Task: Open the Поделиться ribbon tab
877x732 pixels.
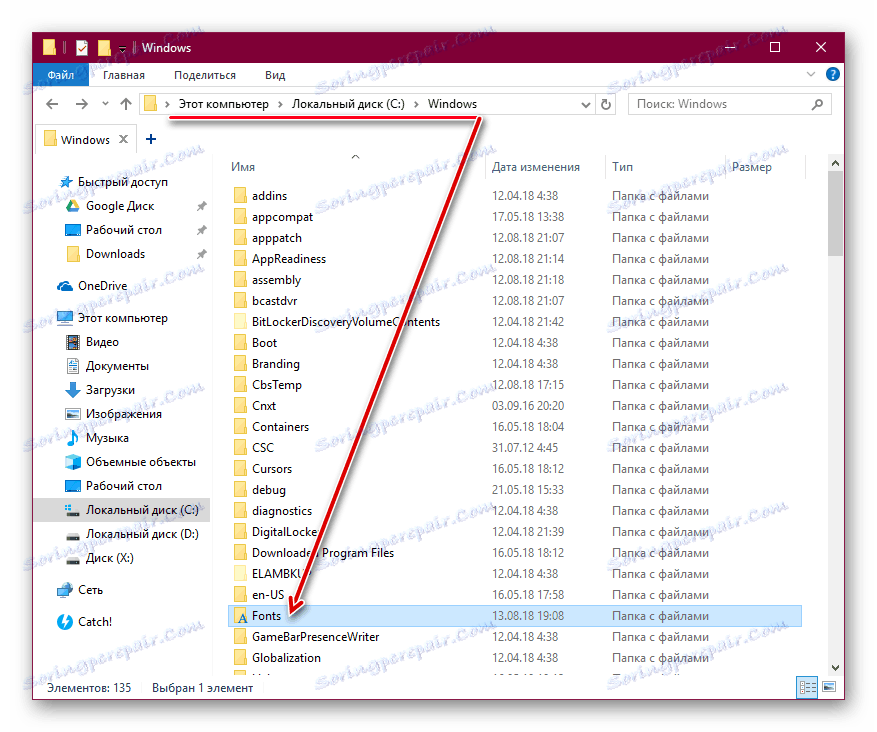Action: pos(205,75)
